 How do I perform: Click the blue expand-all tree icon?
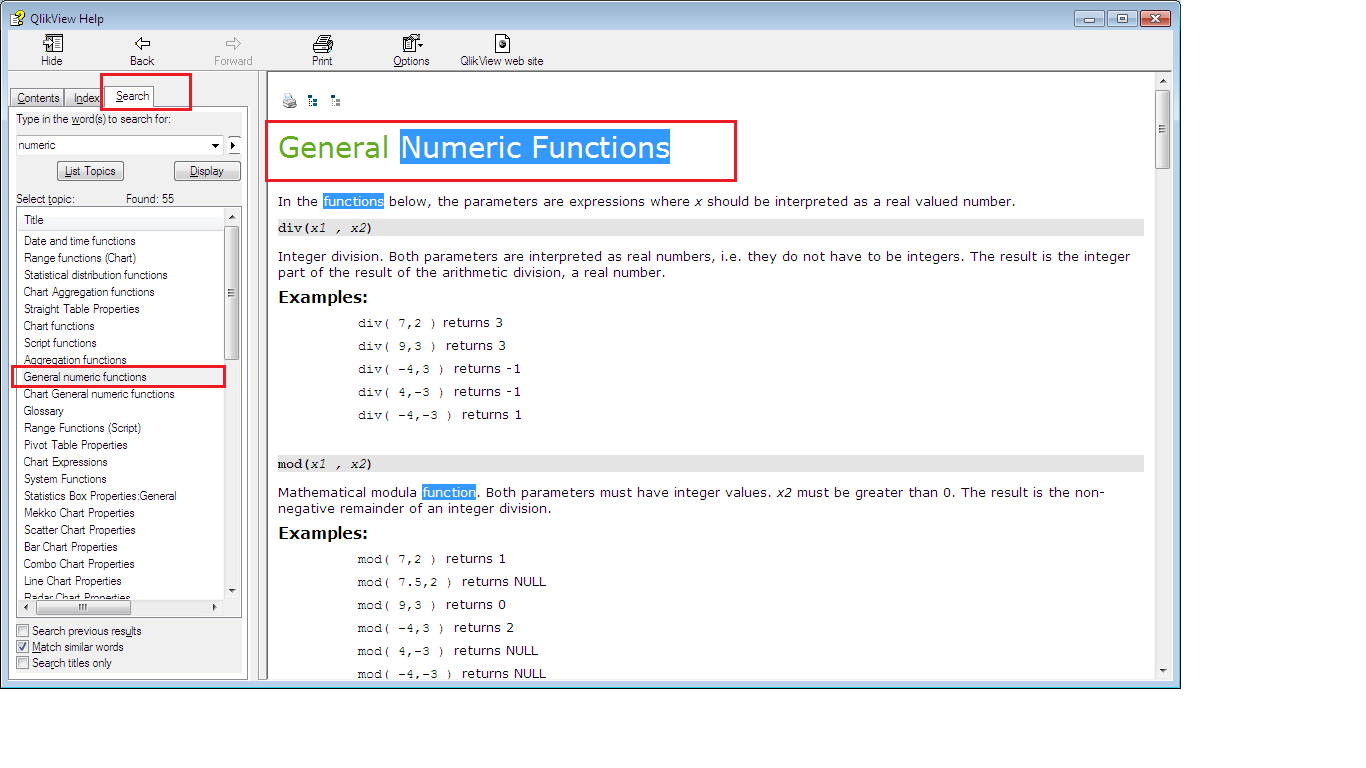pos(313,101)
